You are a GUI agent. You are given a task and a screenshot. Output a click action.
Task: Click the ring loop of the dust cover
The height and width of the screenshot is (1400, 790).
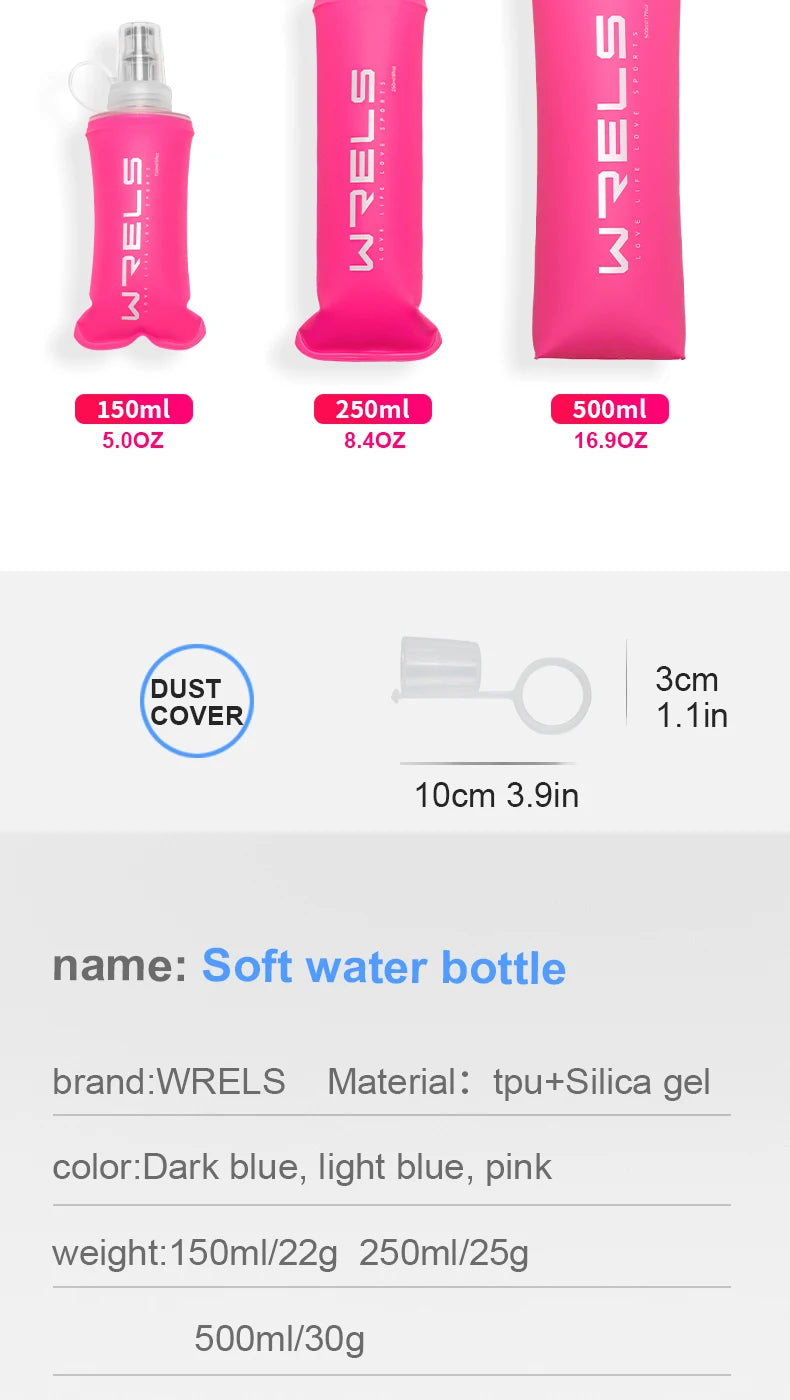click(553, 693)
